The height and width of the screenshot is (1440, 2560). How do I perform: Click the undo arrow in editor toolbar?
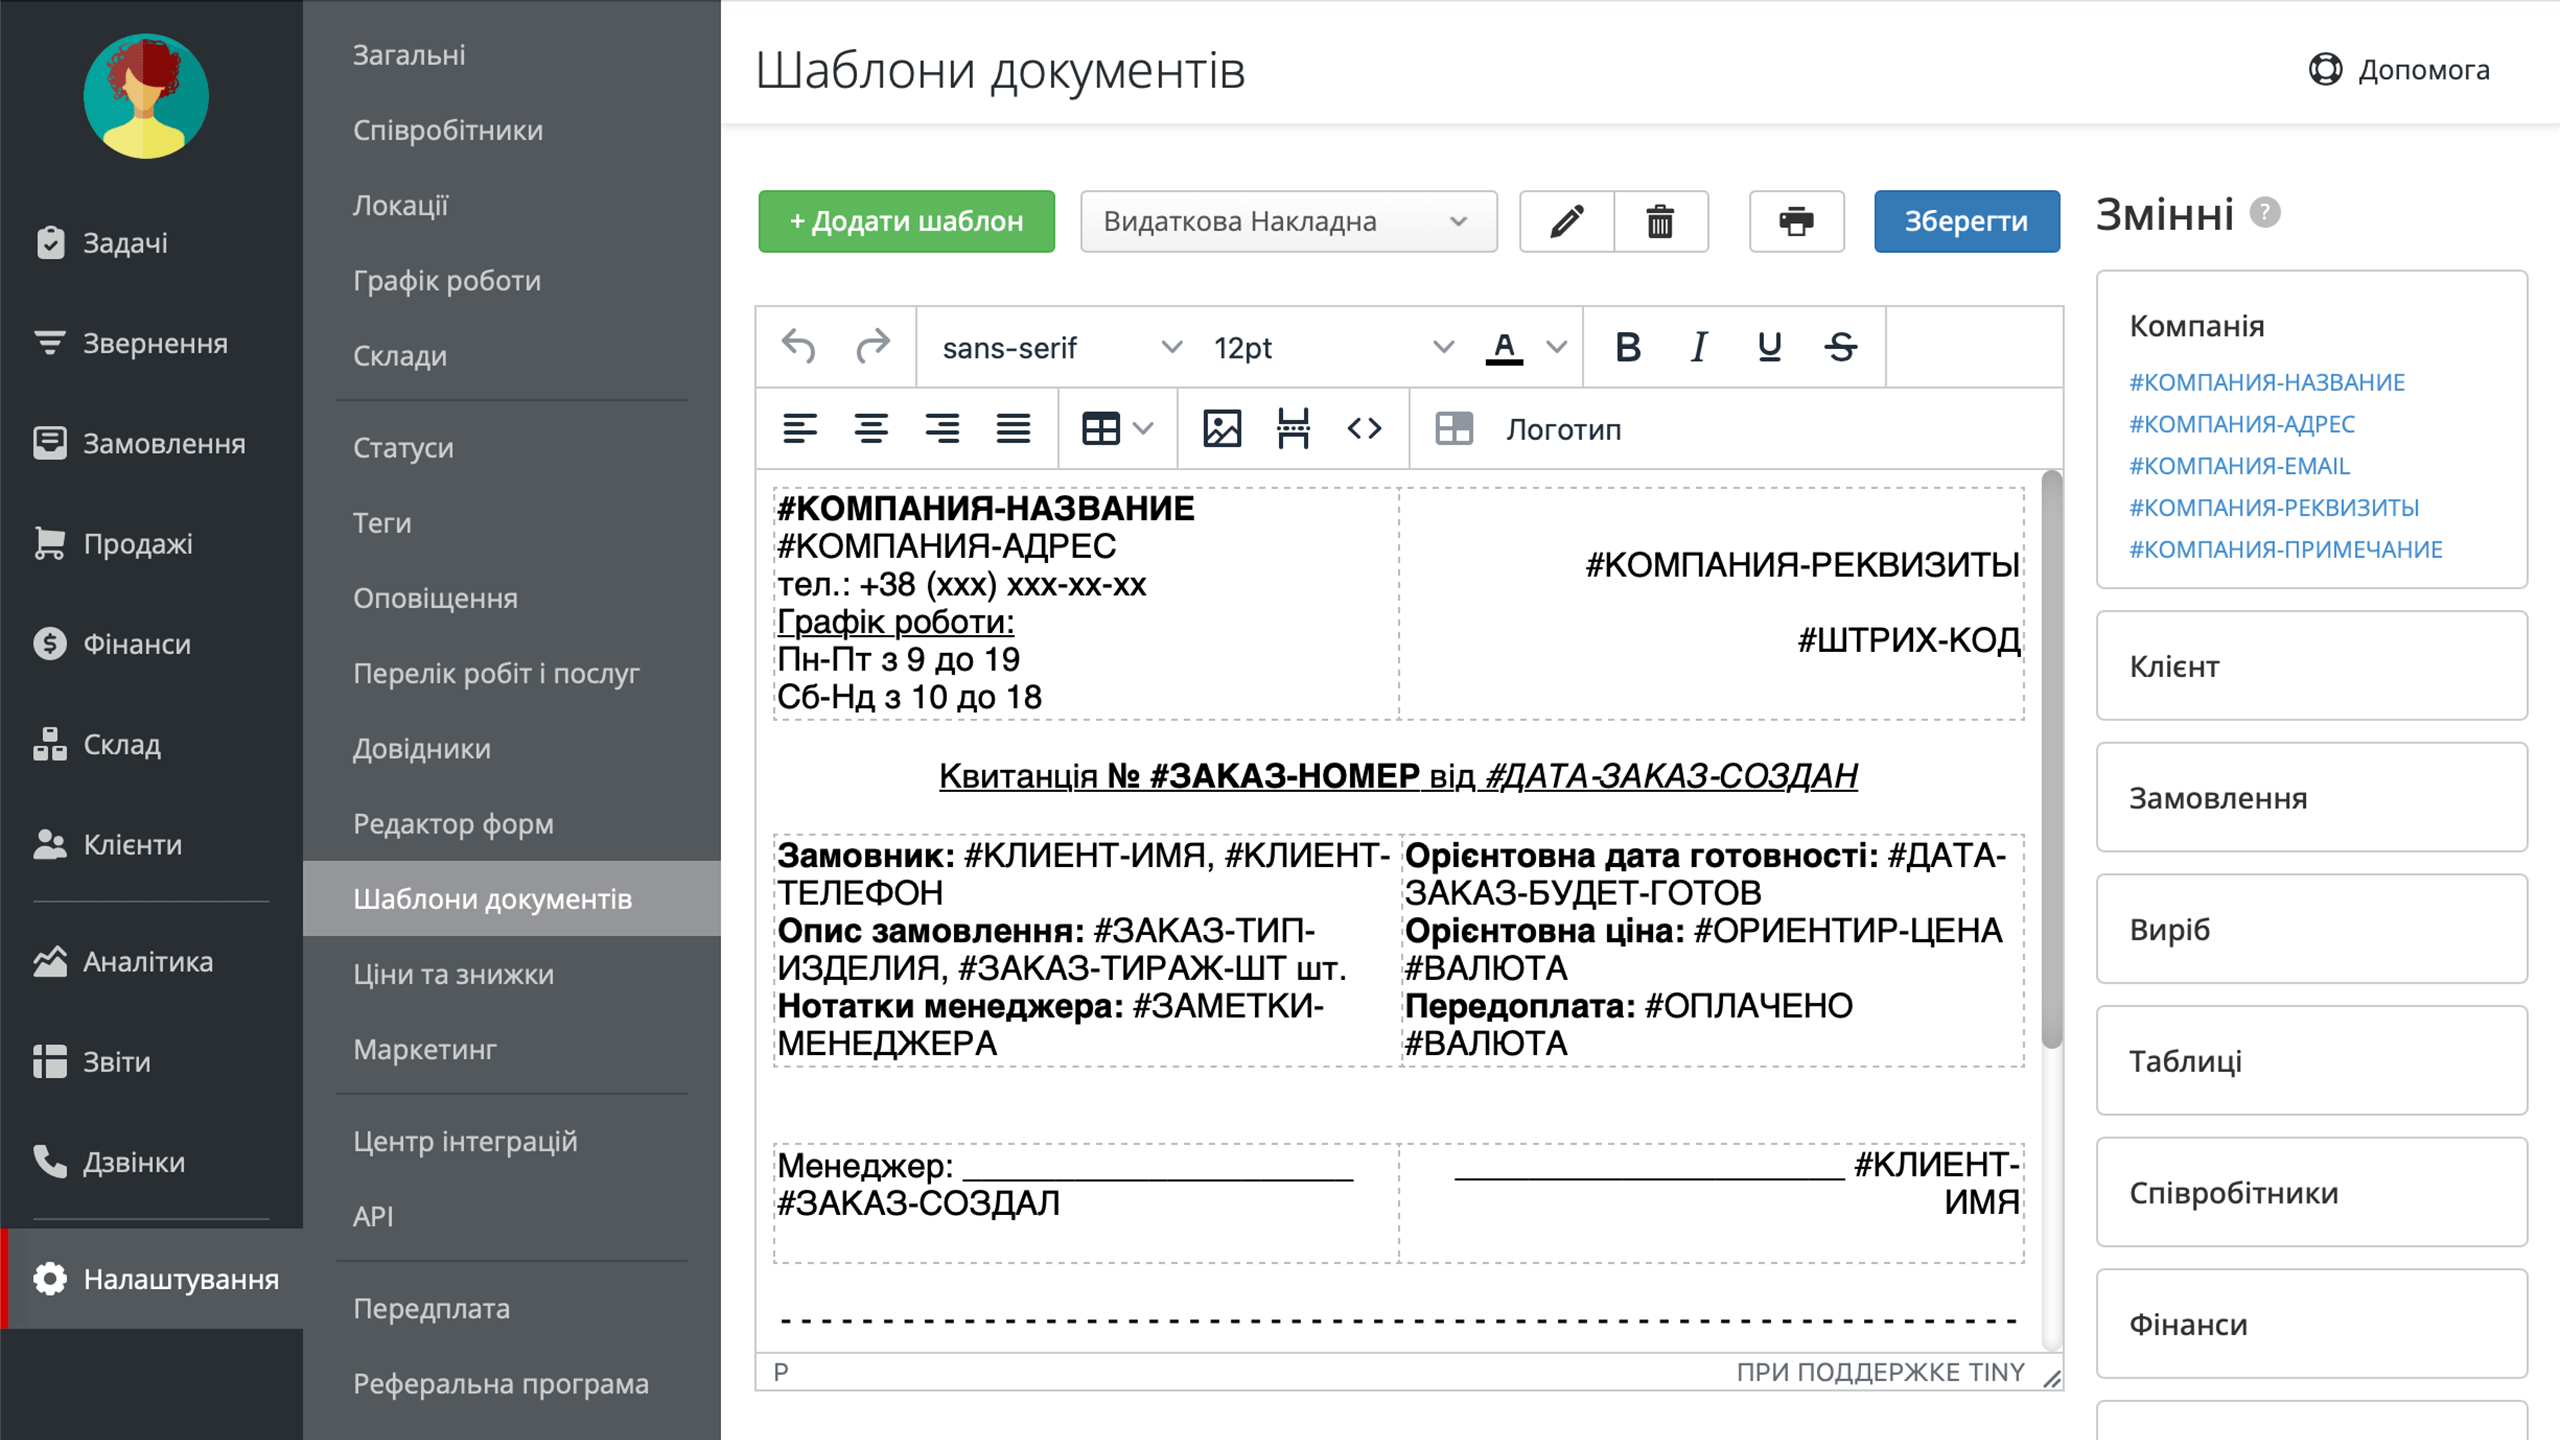pyautogui.click(x=798, y=347)
